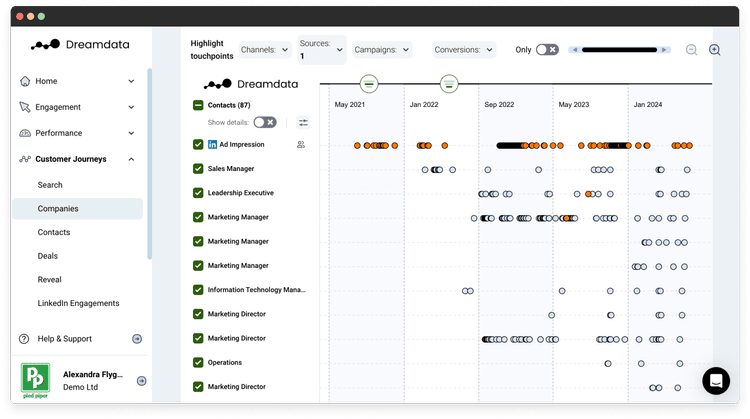The image size is (750, 419).
Task: Click the Pied Piper company logo
Action: click(35, 380)
